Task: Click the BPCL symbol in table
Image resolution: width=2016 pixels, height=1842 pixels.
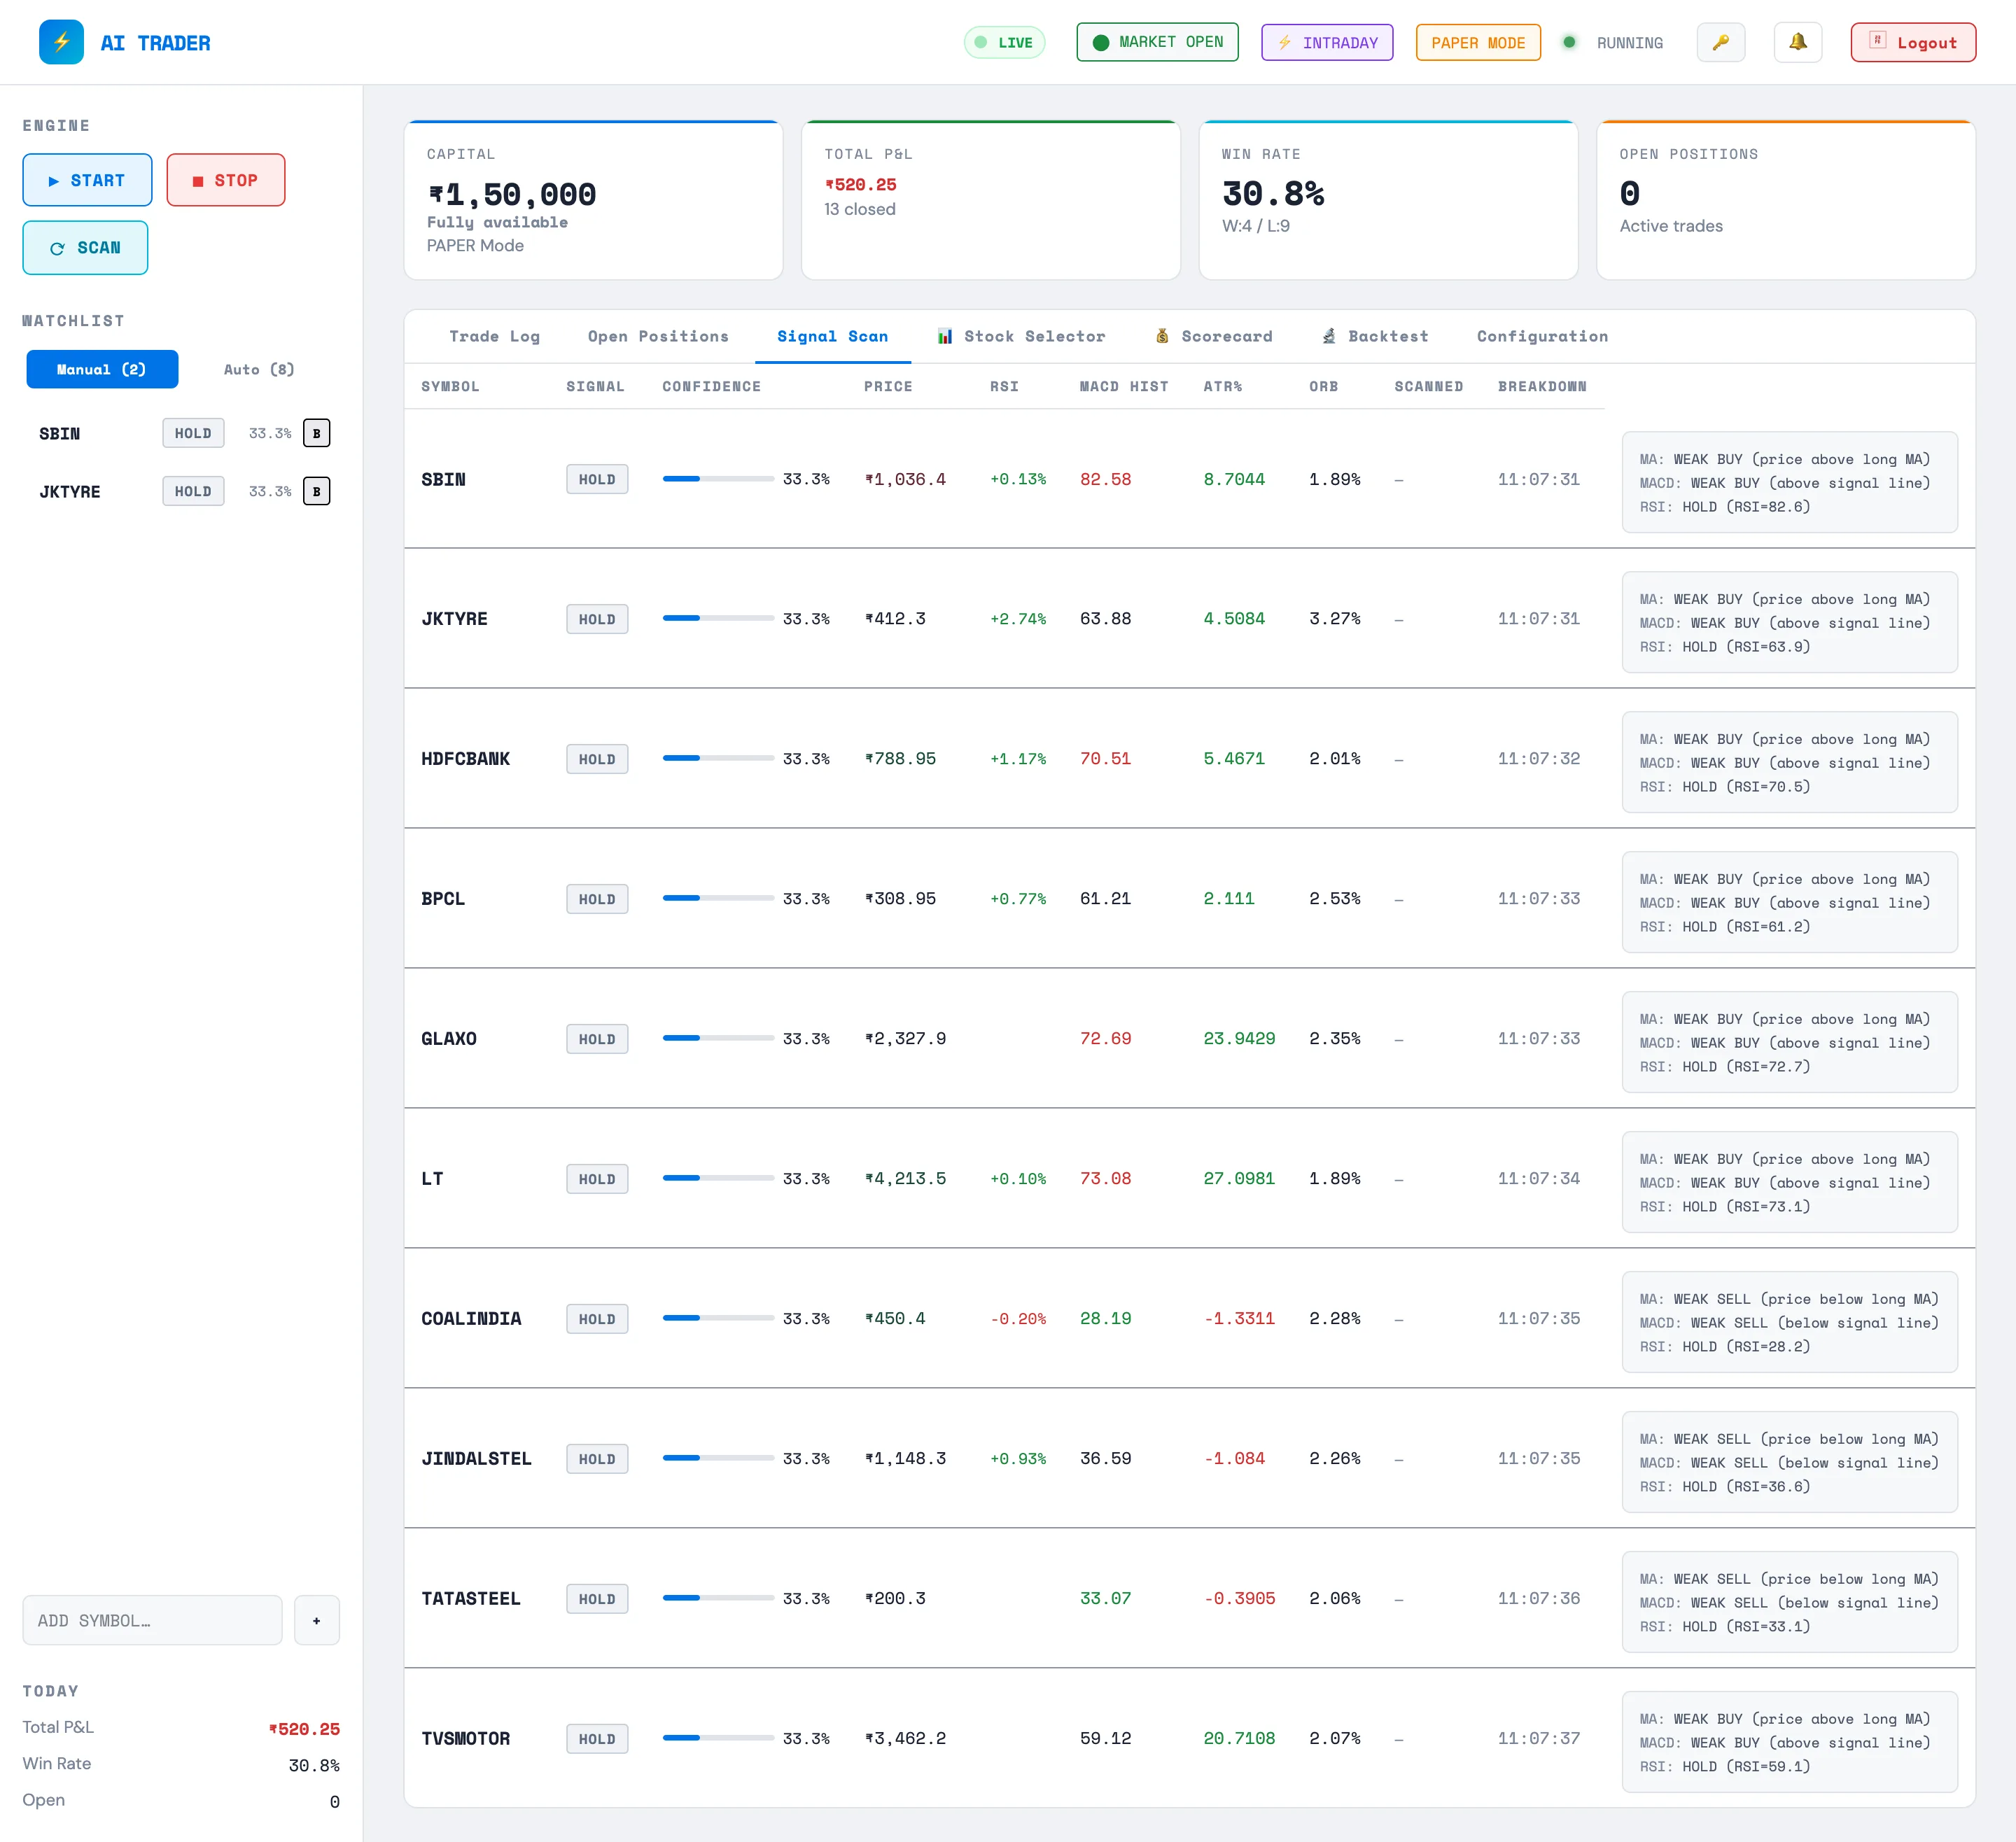Action: 443,898
